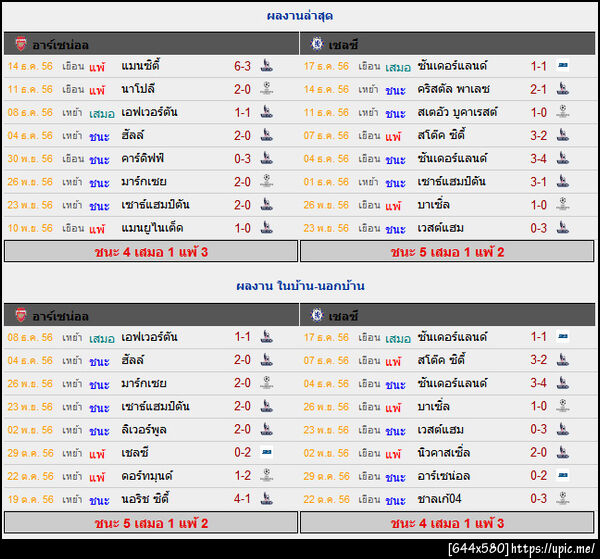Screen dimensions: 600x559
Task: Click อาร์เซน่อล name in ในบ้าน-นอกบ้าน header
Action: (x=60, y=316)
